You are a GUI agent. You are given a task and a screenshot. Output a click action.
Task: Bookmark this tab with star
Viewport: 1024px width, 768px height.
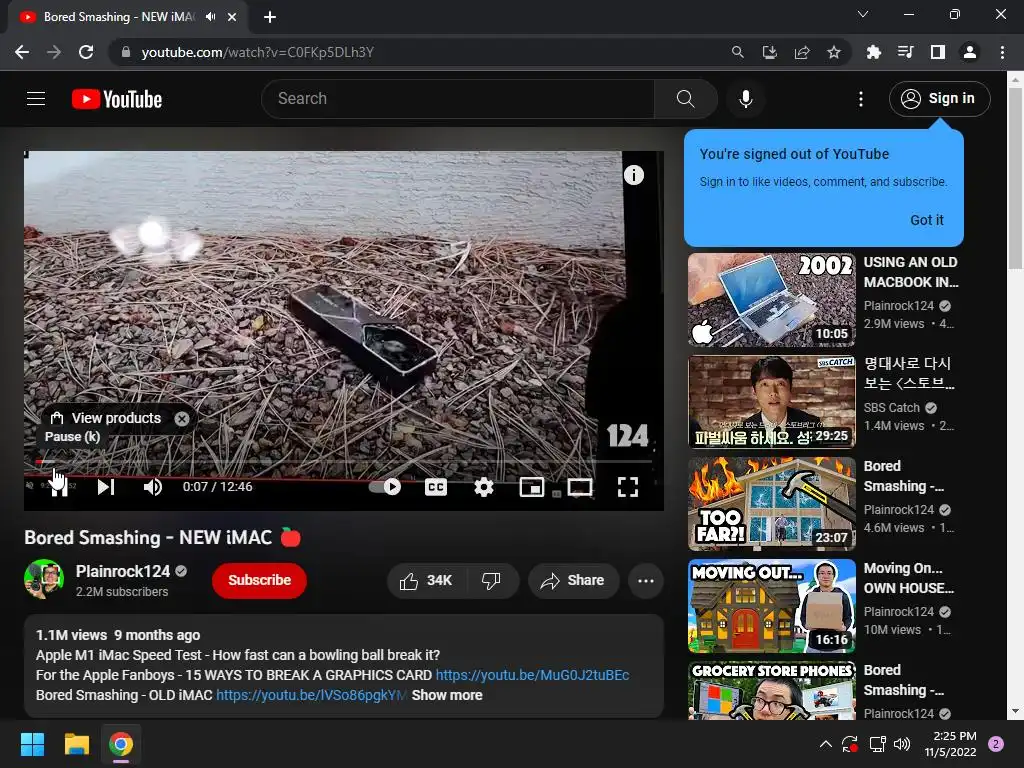coord(833,52)
